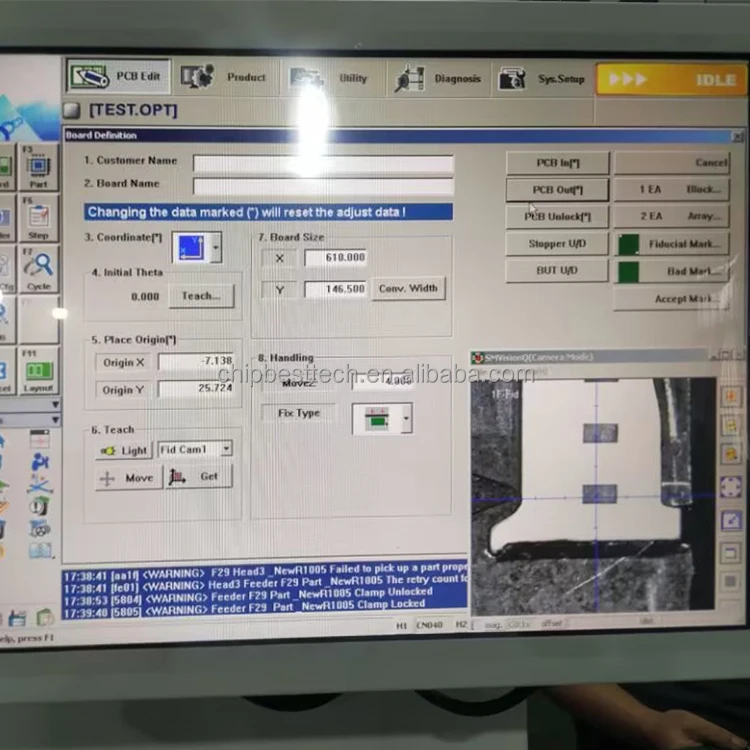Screen dimensions: 750x750
Task: Click the Board Name input field
Action: pos(322,186)
